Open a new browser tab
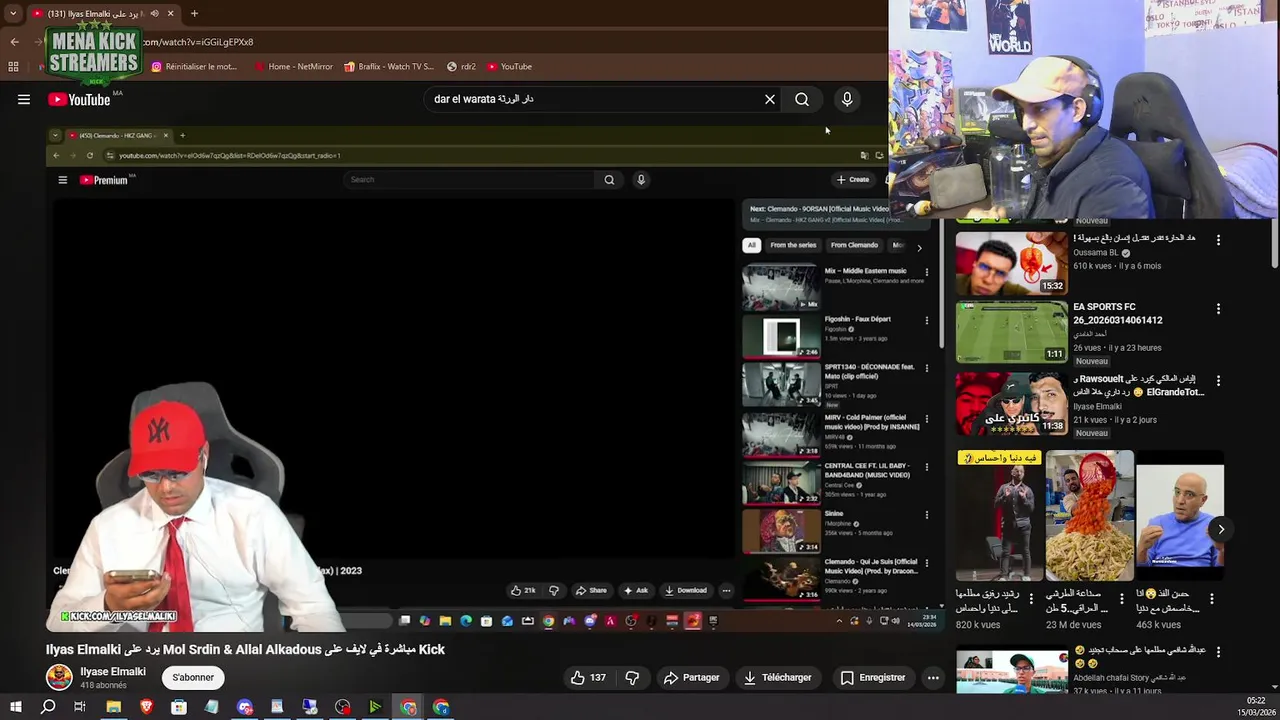The image size is (1280, 720). coord(194,13)
